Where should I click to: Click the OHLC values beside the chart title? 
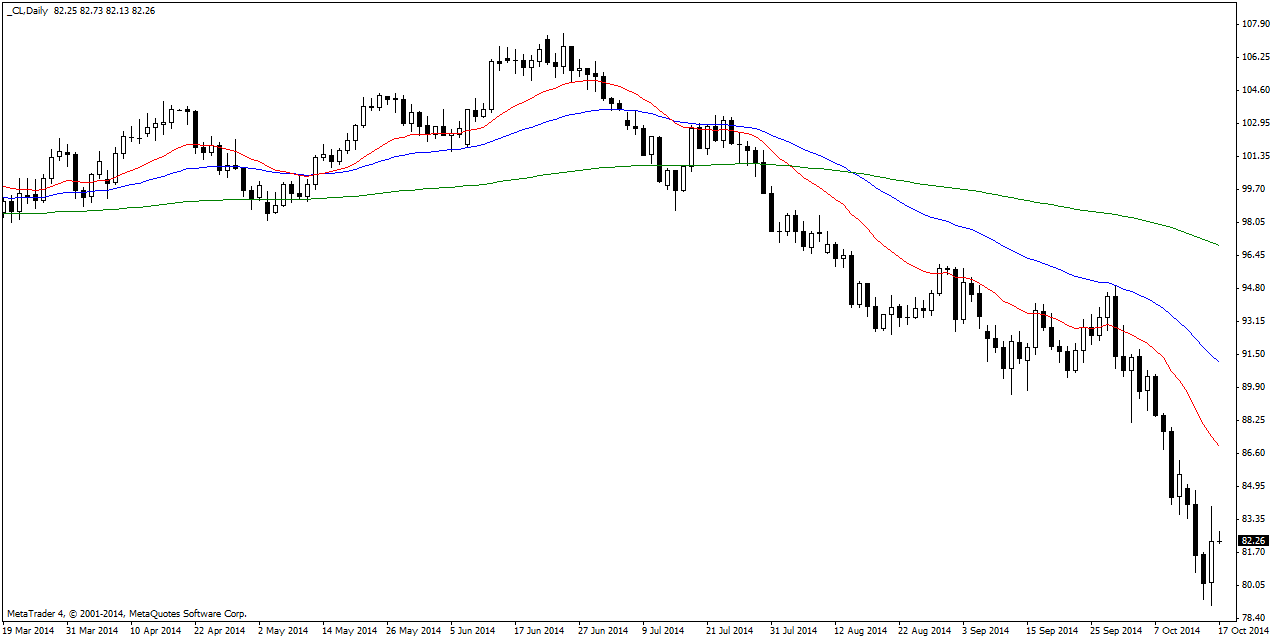pyautogui.click(x=103, y=10)
